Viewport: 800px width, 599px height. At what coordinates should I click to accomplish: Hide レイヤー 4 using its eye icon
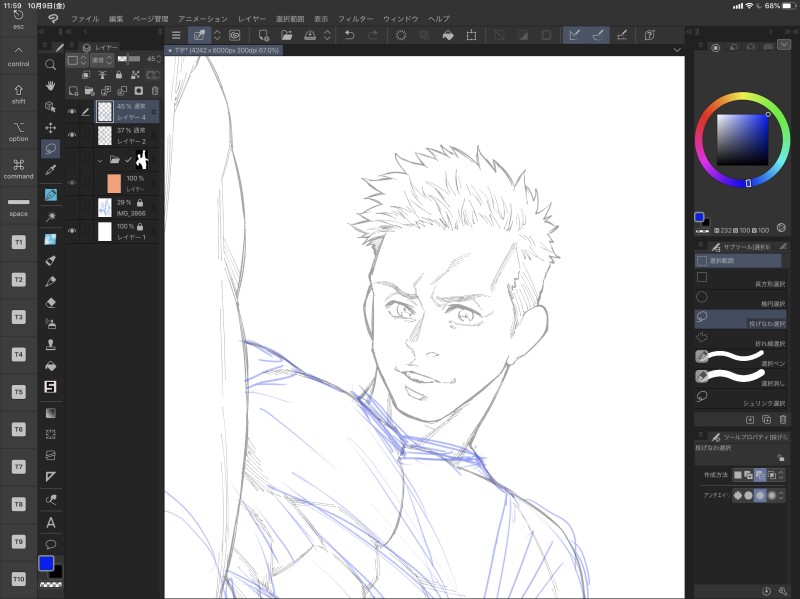[71, 111]
